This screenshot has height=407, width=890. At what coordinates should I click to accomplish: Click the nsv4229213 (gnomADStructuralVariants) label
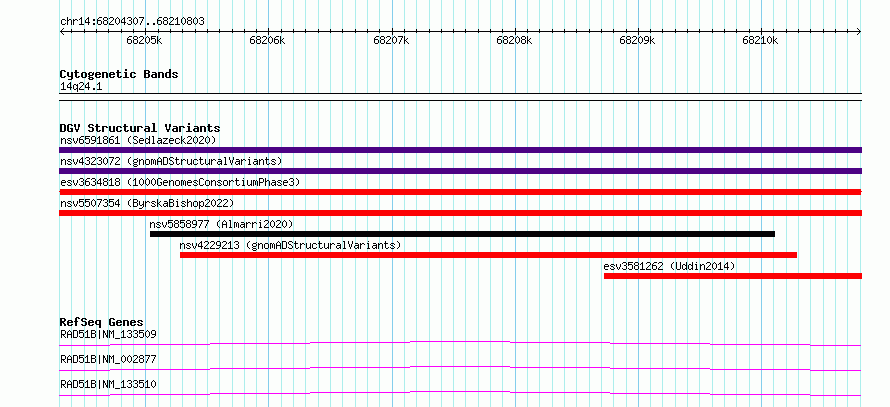pos(290,245)
